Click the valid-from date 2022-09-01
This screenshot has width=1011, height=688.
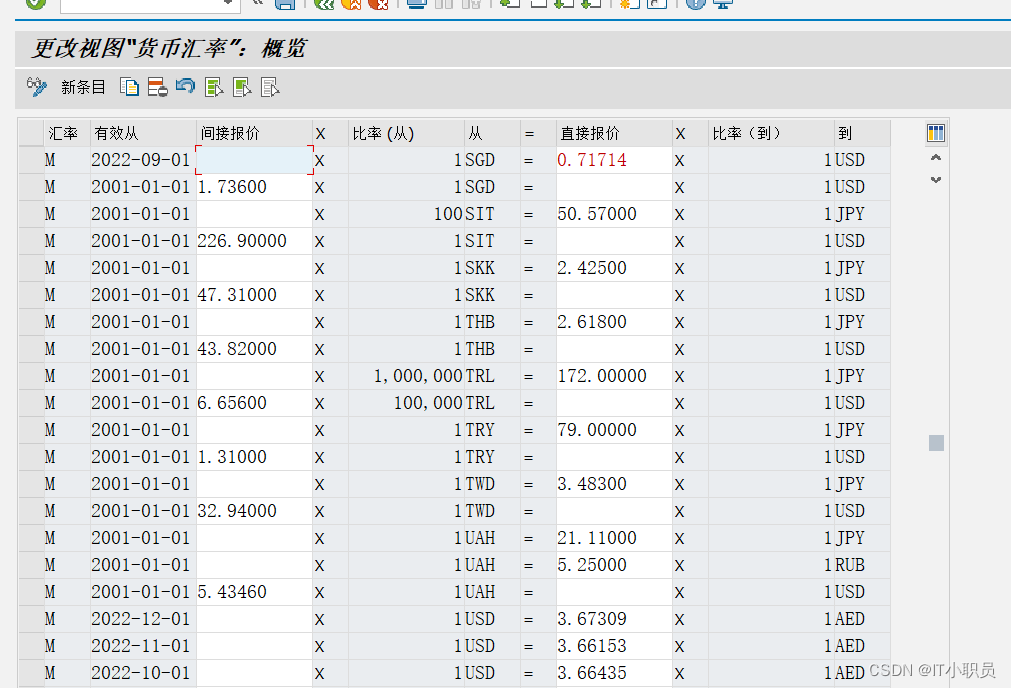coord(141,160)
